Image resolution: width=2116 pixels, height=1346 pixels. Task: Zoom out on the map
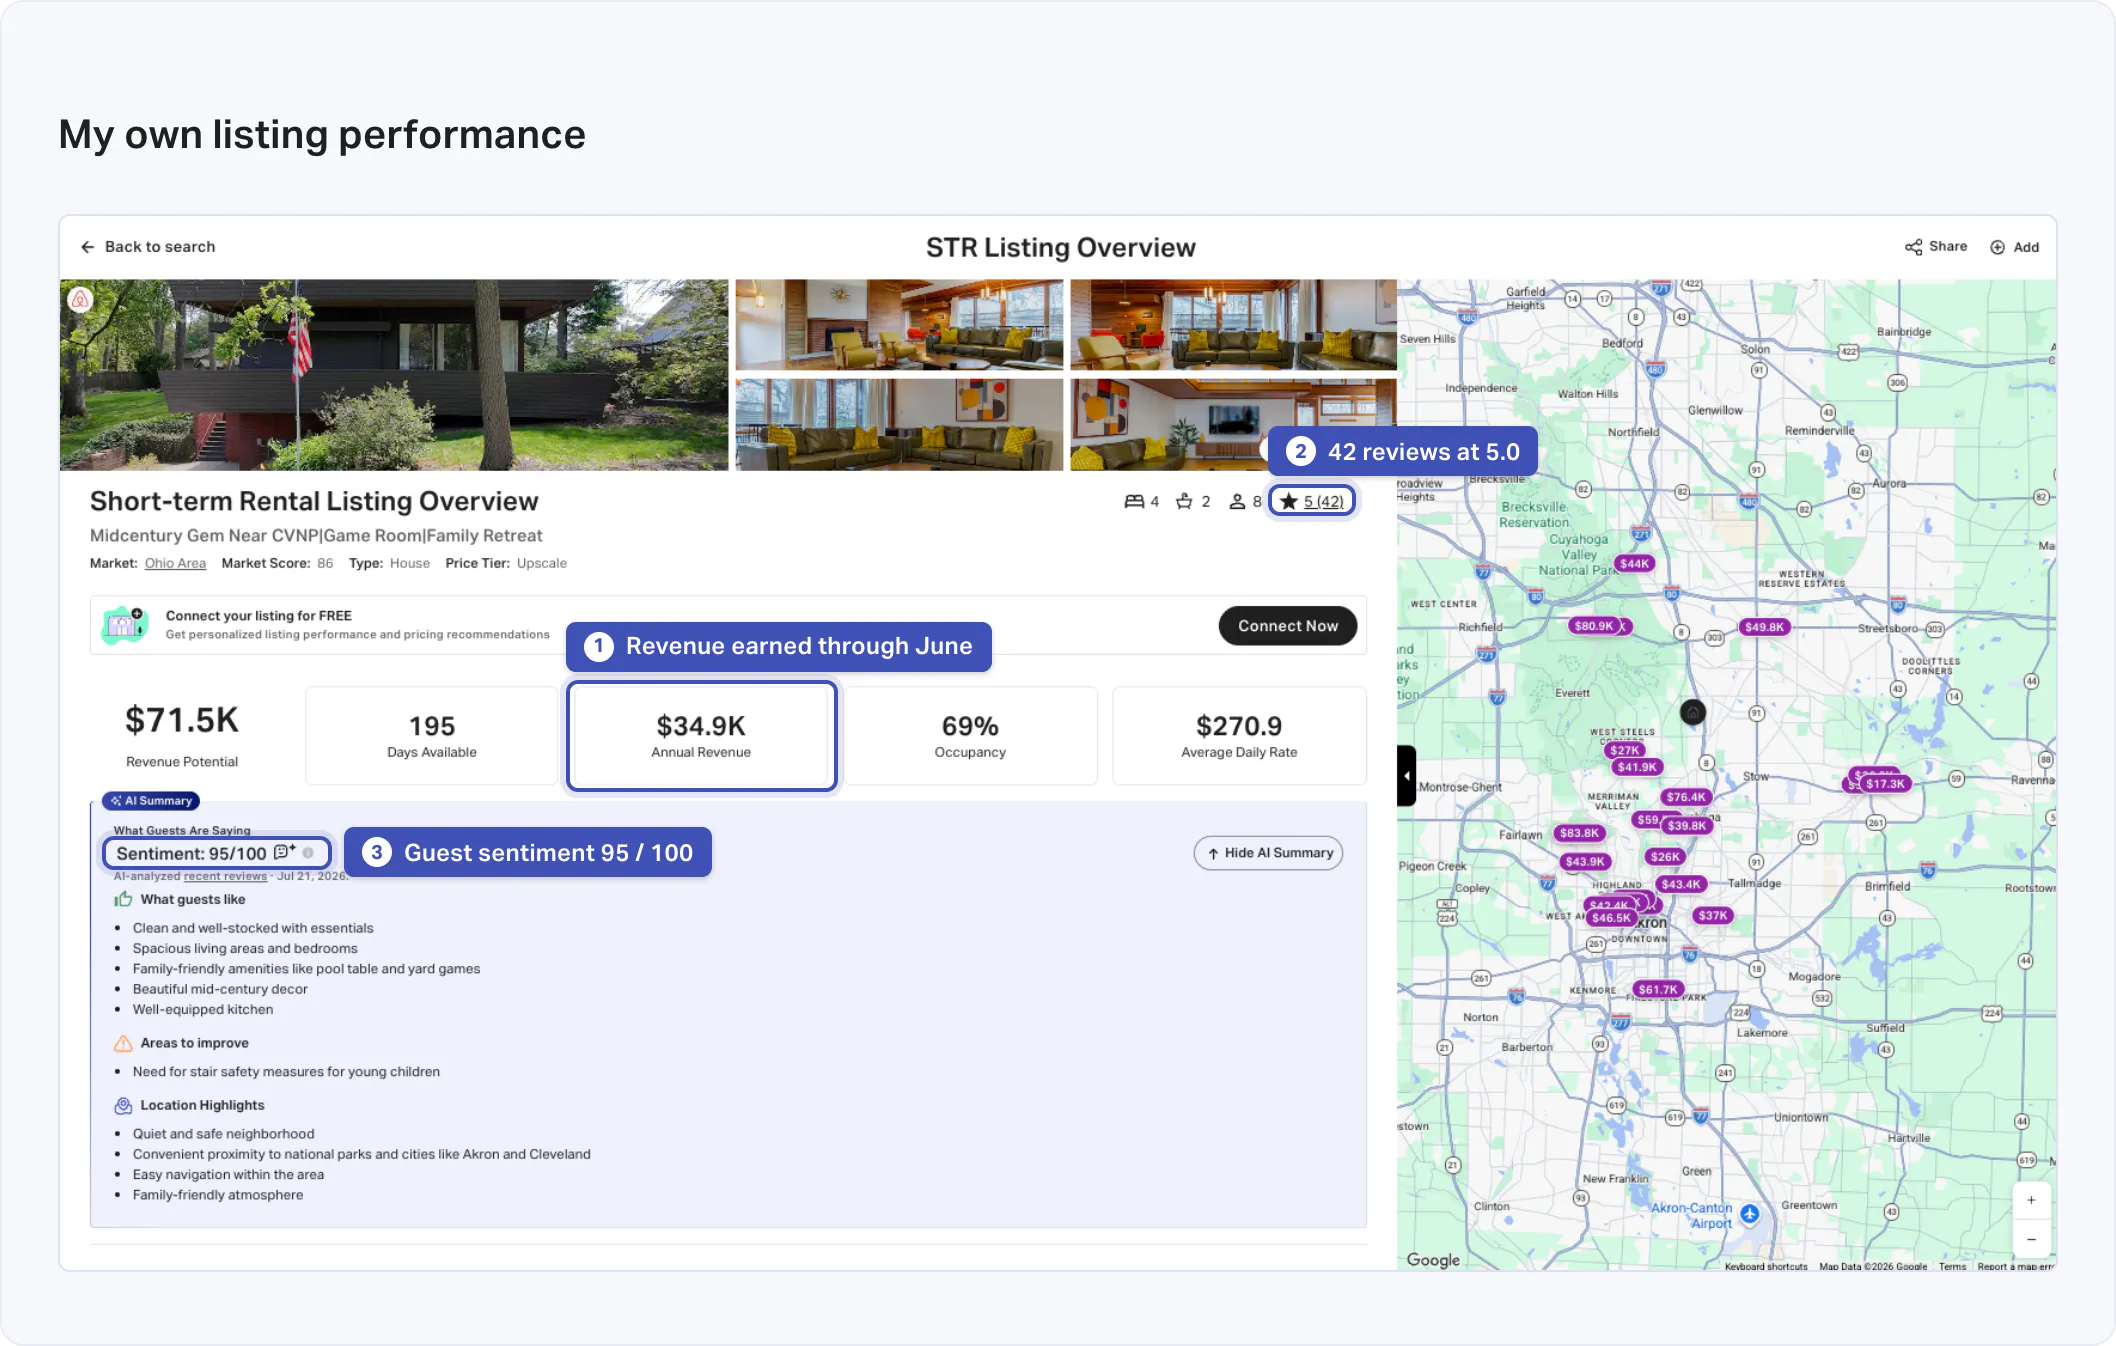click(x=2031, y=1239)
